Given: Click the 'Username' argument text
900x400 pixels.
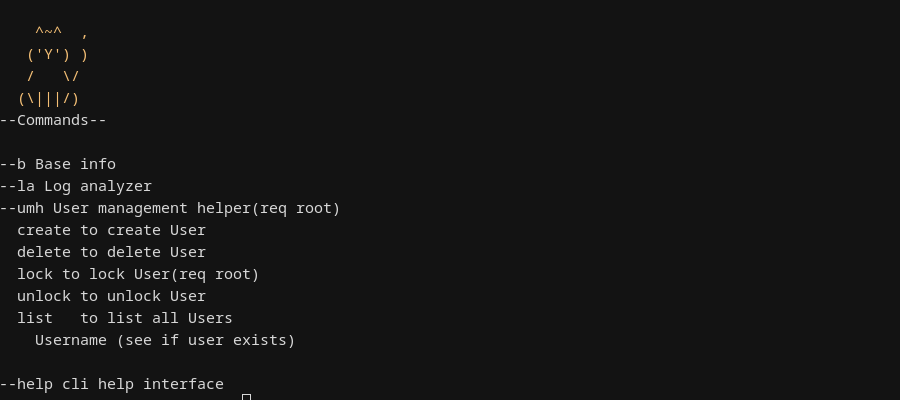Looking at the screenshot, I should tap(70, 340).
